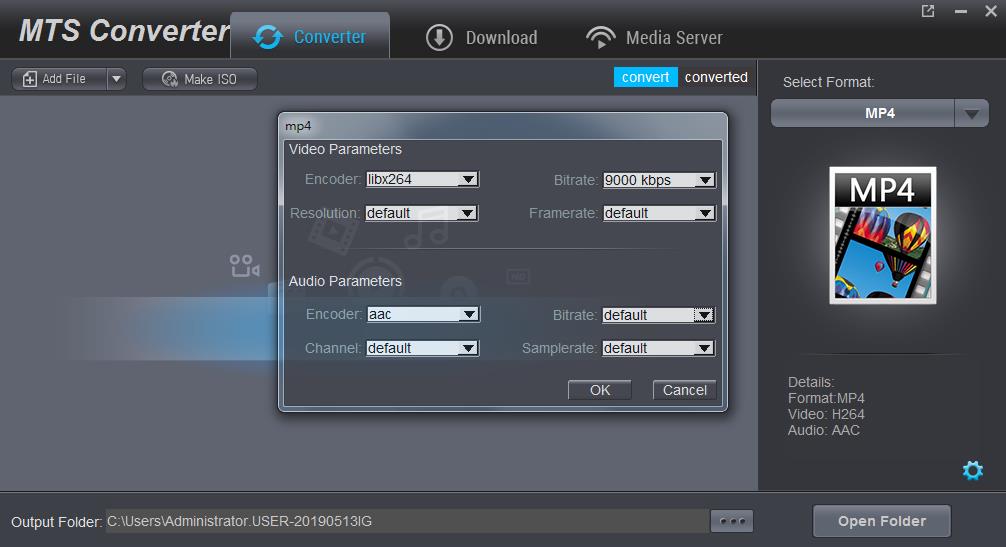Switch to the convert list toggle

(x=645, y=77)
